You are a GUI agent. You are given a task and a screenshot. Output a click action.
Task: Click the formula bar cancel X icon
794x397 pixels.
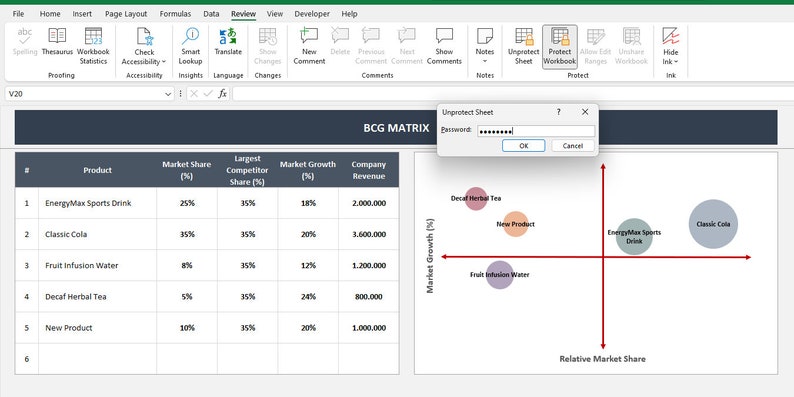[x=194, y=94]
